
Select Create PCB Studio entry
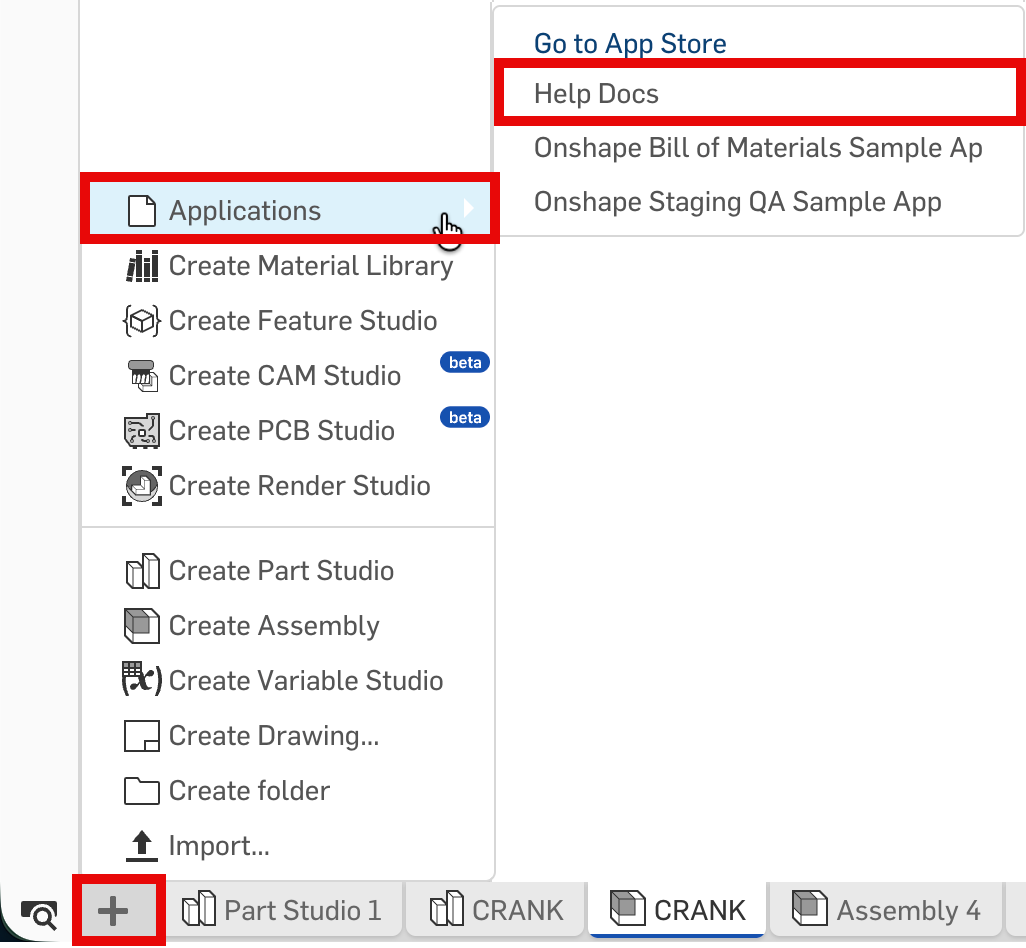288,430
